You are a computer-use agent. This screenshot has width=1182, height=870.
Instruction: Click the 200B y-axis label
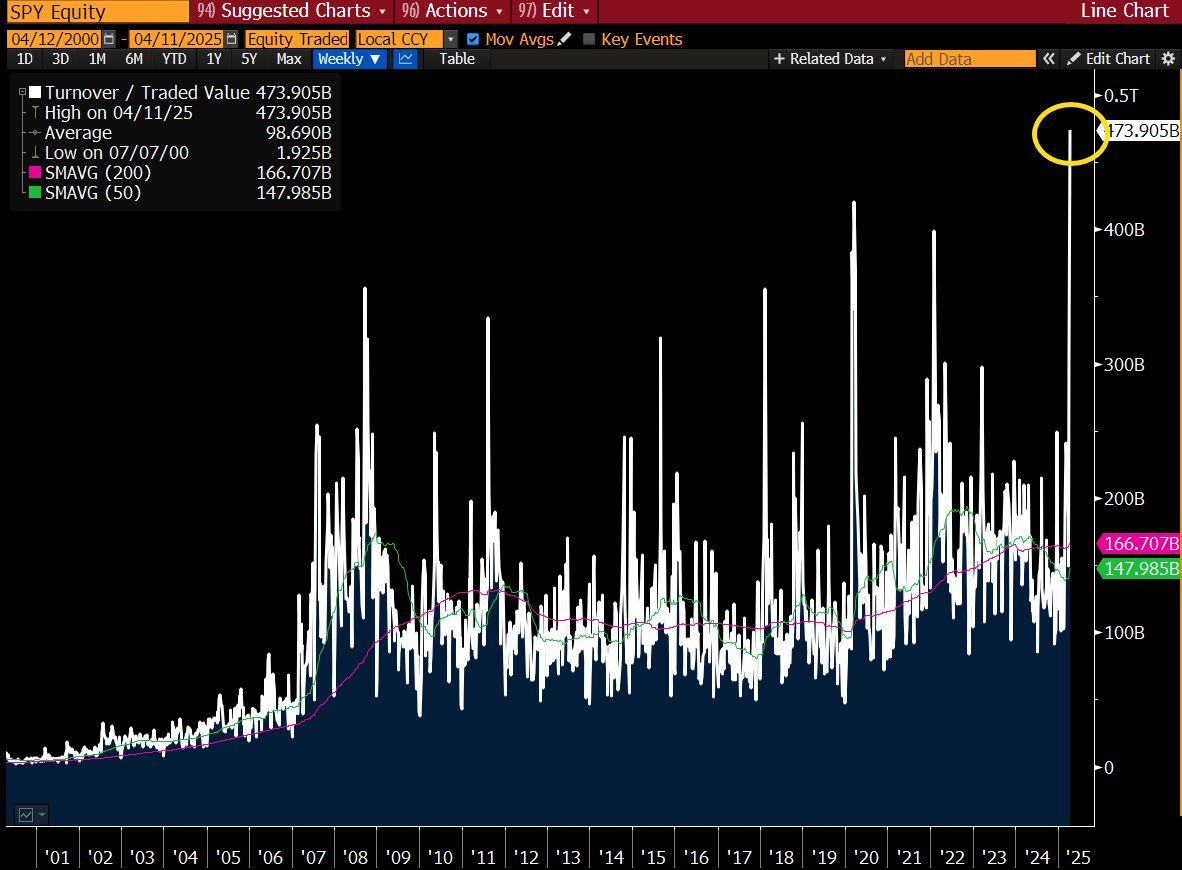click(x=1124, y=499)
